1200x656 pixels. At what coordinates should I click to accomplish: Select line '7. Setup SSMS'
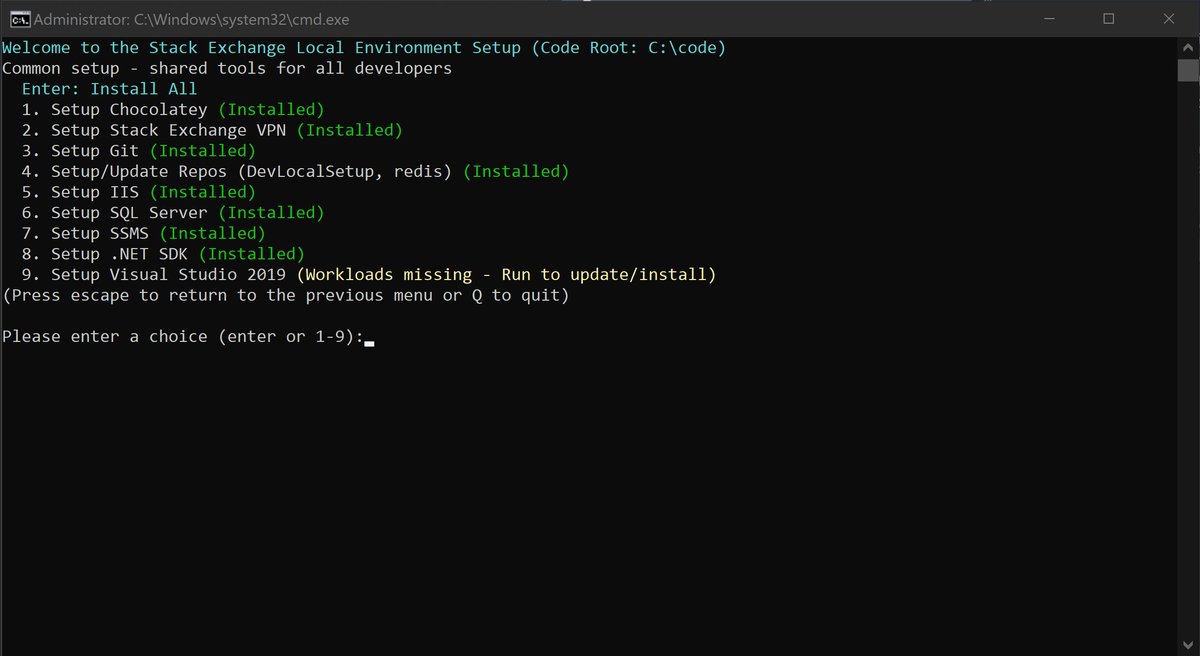pyautogui.click(x=144, y=233)
